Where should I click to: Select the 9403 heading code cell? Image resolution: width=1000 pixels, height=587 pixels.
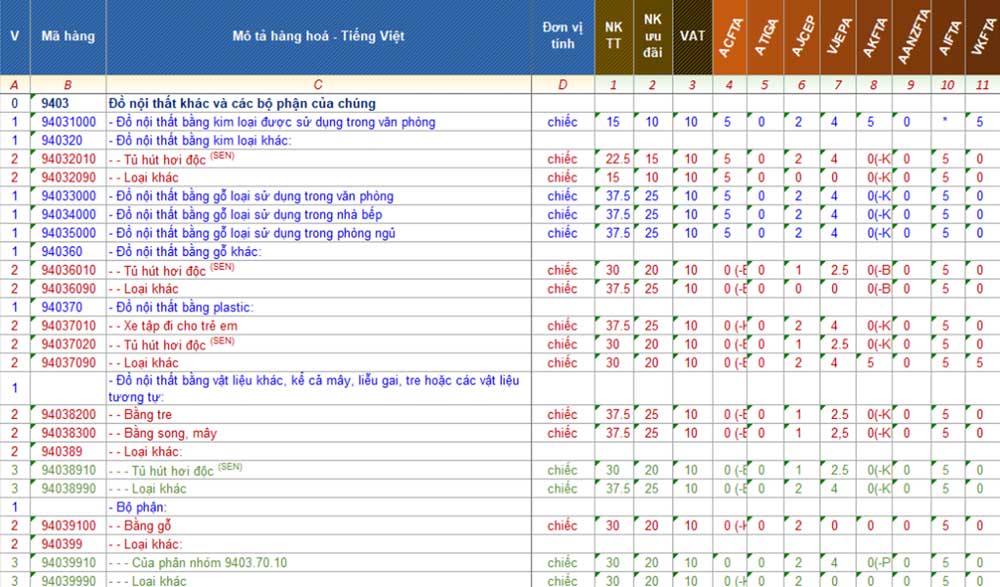pyautogui.click(x=68, y=103)
